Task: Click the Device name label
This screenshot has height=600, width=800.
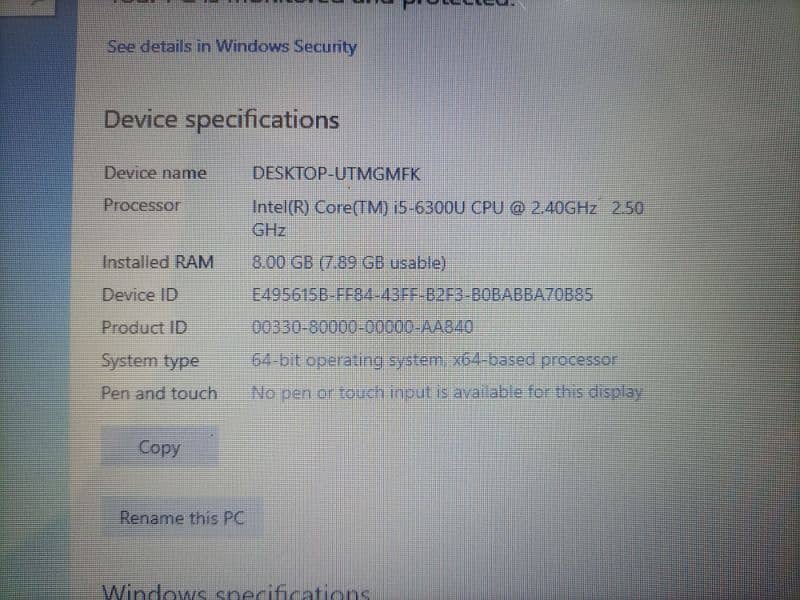Action: pyautogui.click(x=155, y=173)
